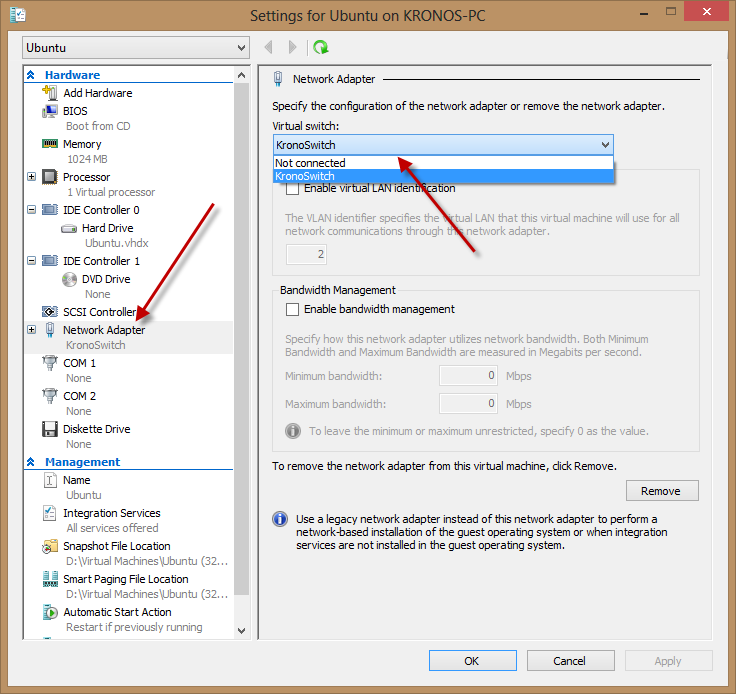Expand the Processor tree node
The image size is (736, 694).
31,177
